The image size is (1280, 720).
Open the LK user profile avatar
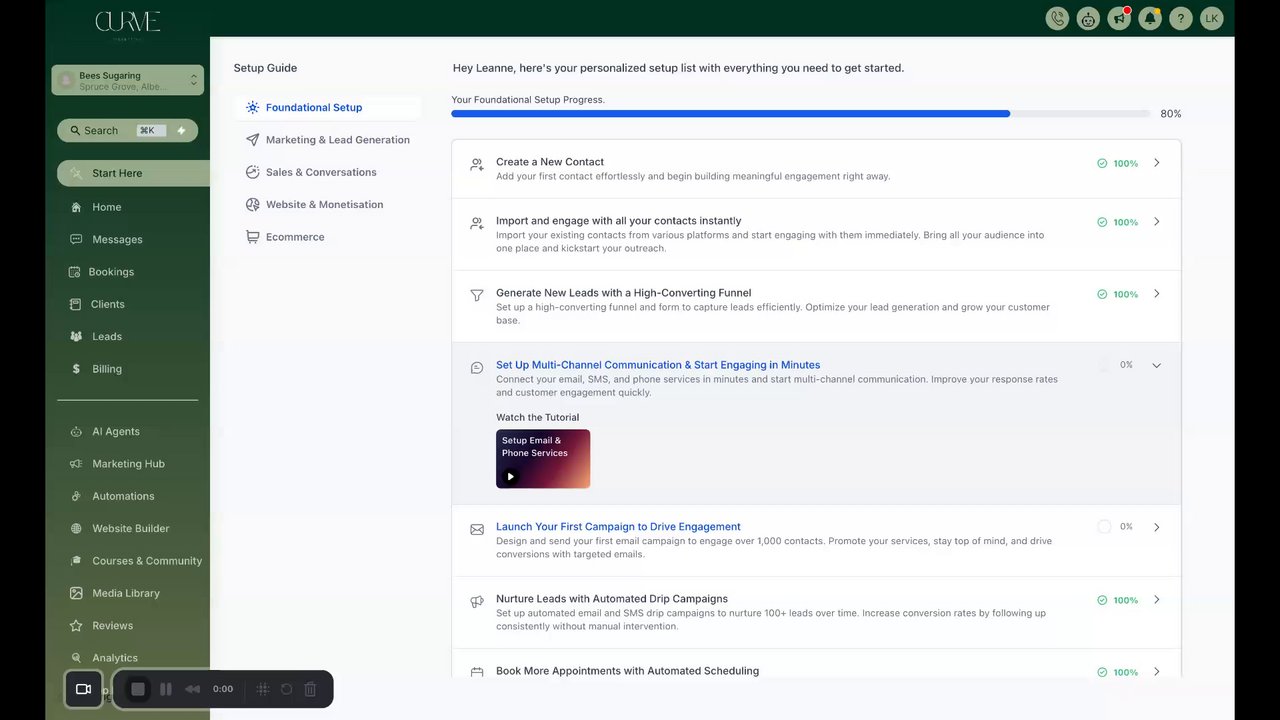tap(1211, 18)
